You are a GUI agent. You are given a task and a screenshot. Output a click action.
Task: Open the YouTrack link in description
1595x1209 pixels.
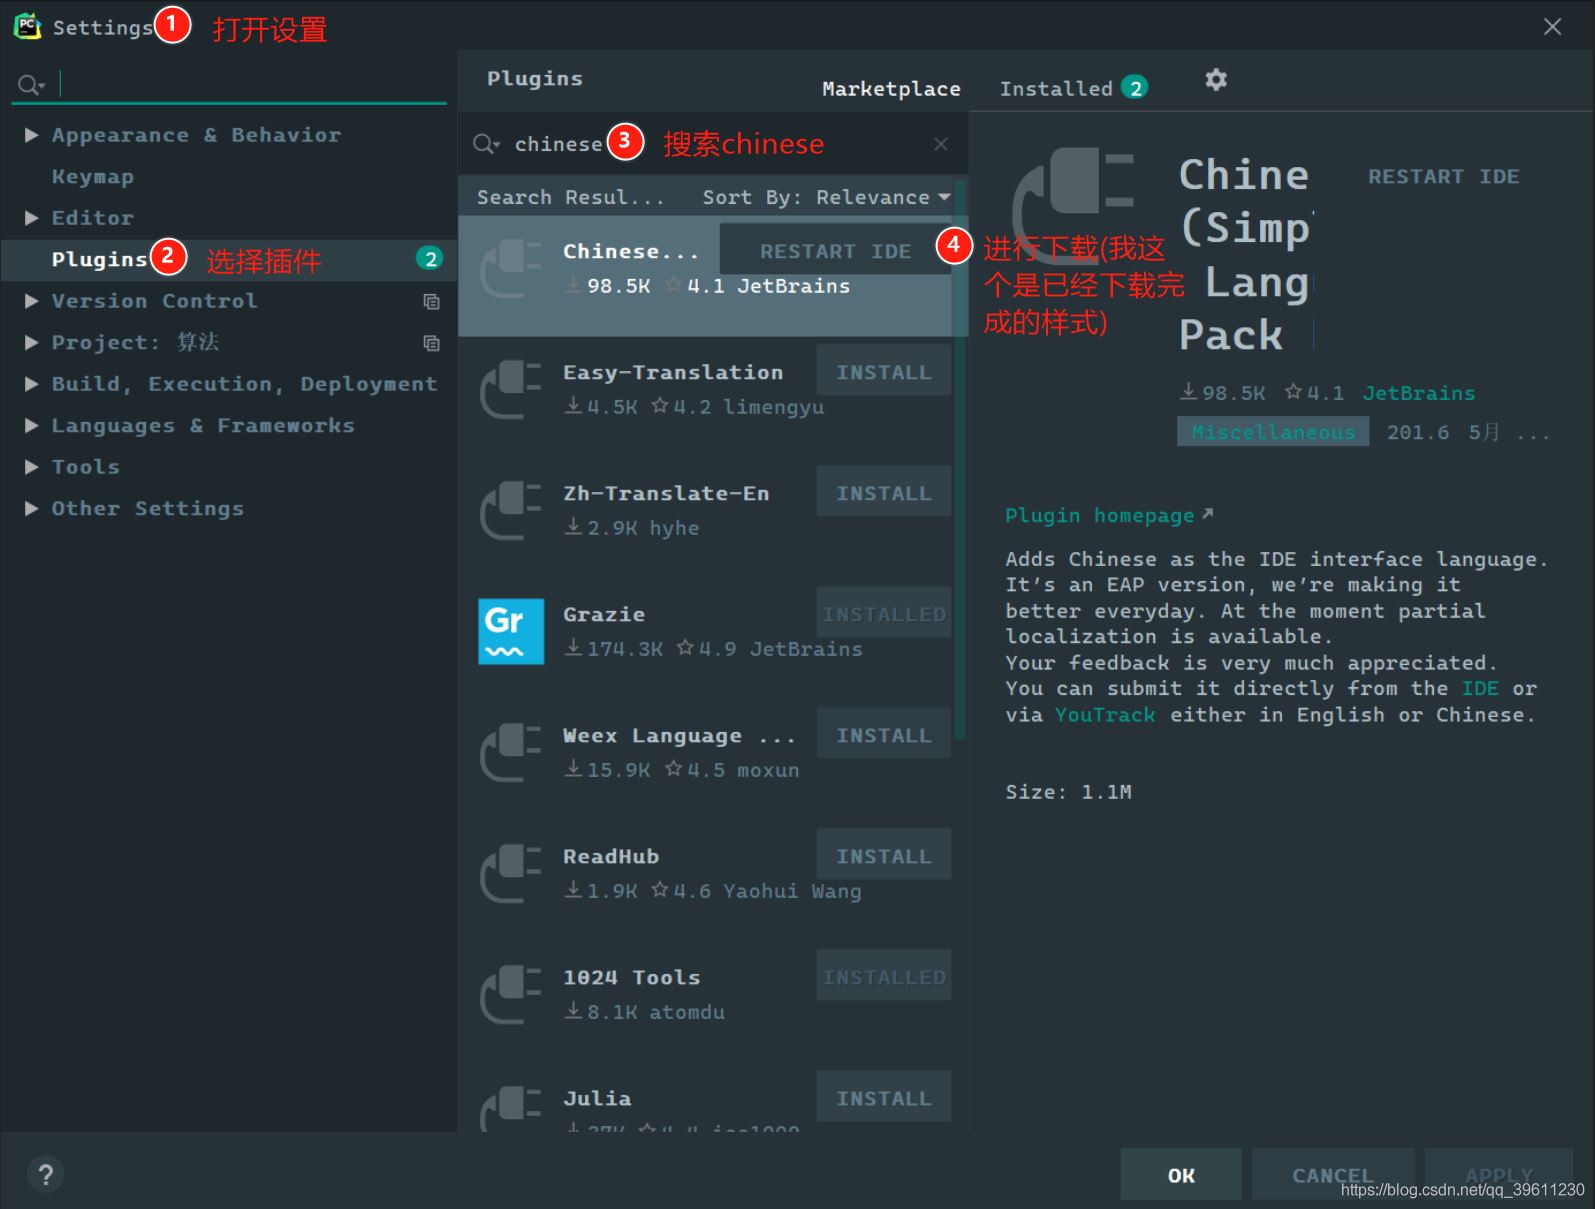1105,715
